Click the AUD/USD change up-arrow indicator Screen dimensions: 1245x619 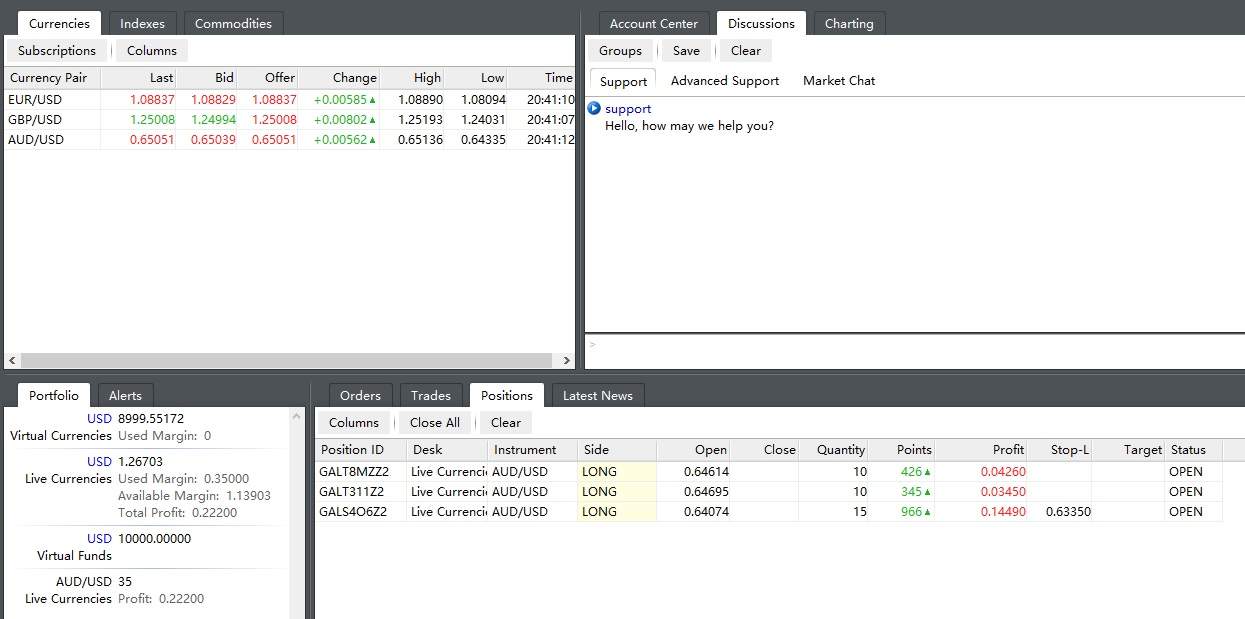373,140
